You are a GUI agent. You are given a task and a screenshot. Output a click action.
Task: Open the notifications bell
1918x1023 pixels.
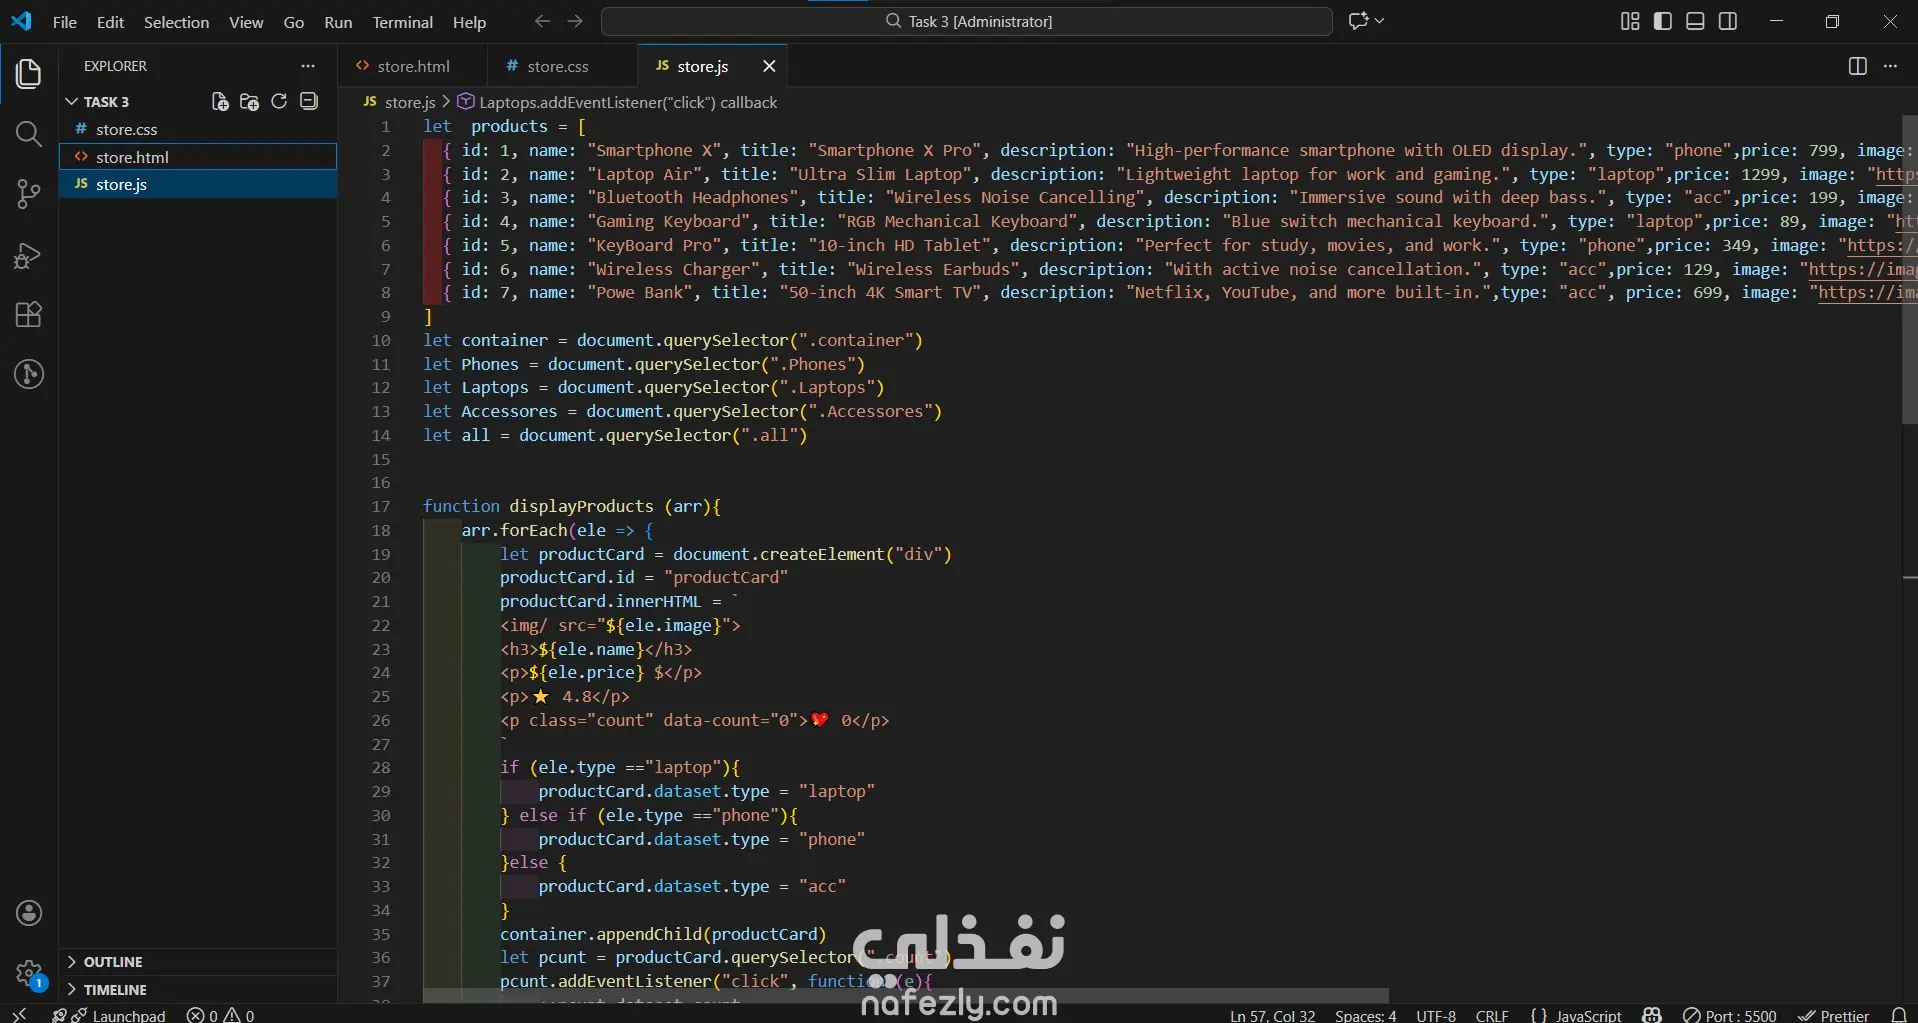coord(1899,1015)
